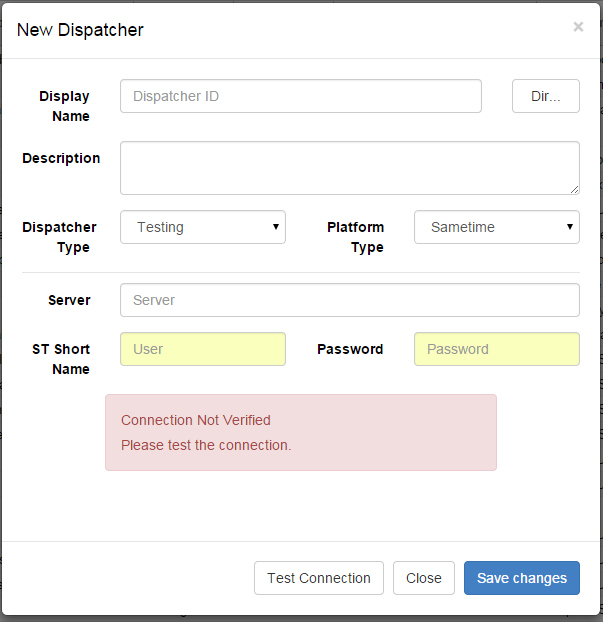The image size is (603, 622).
Task: Click the ST Short Name label
Action: coord(61,359)
